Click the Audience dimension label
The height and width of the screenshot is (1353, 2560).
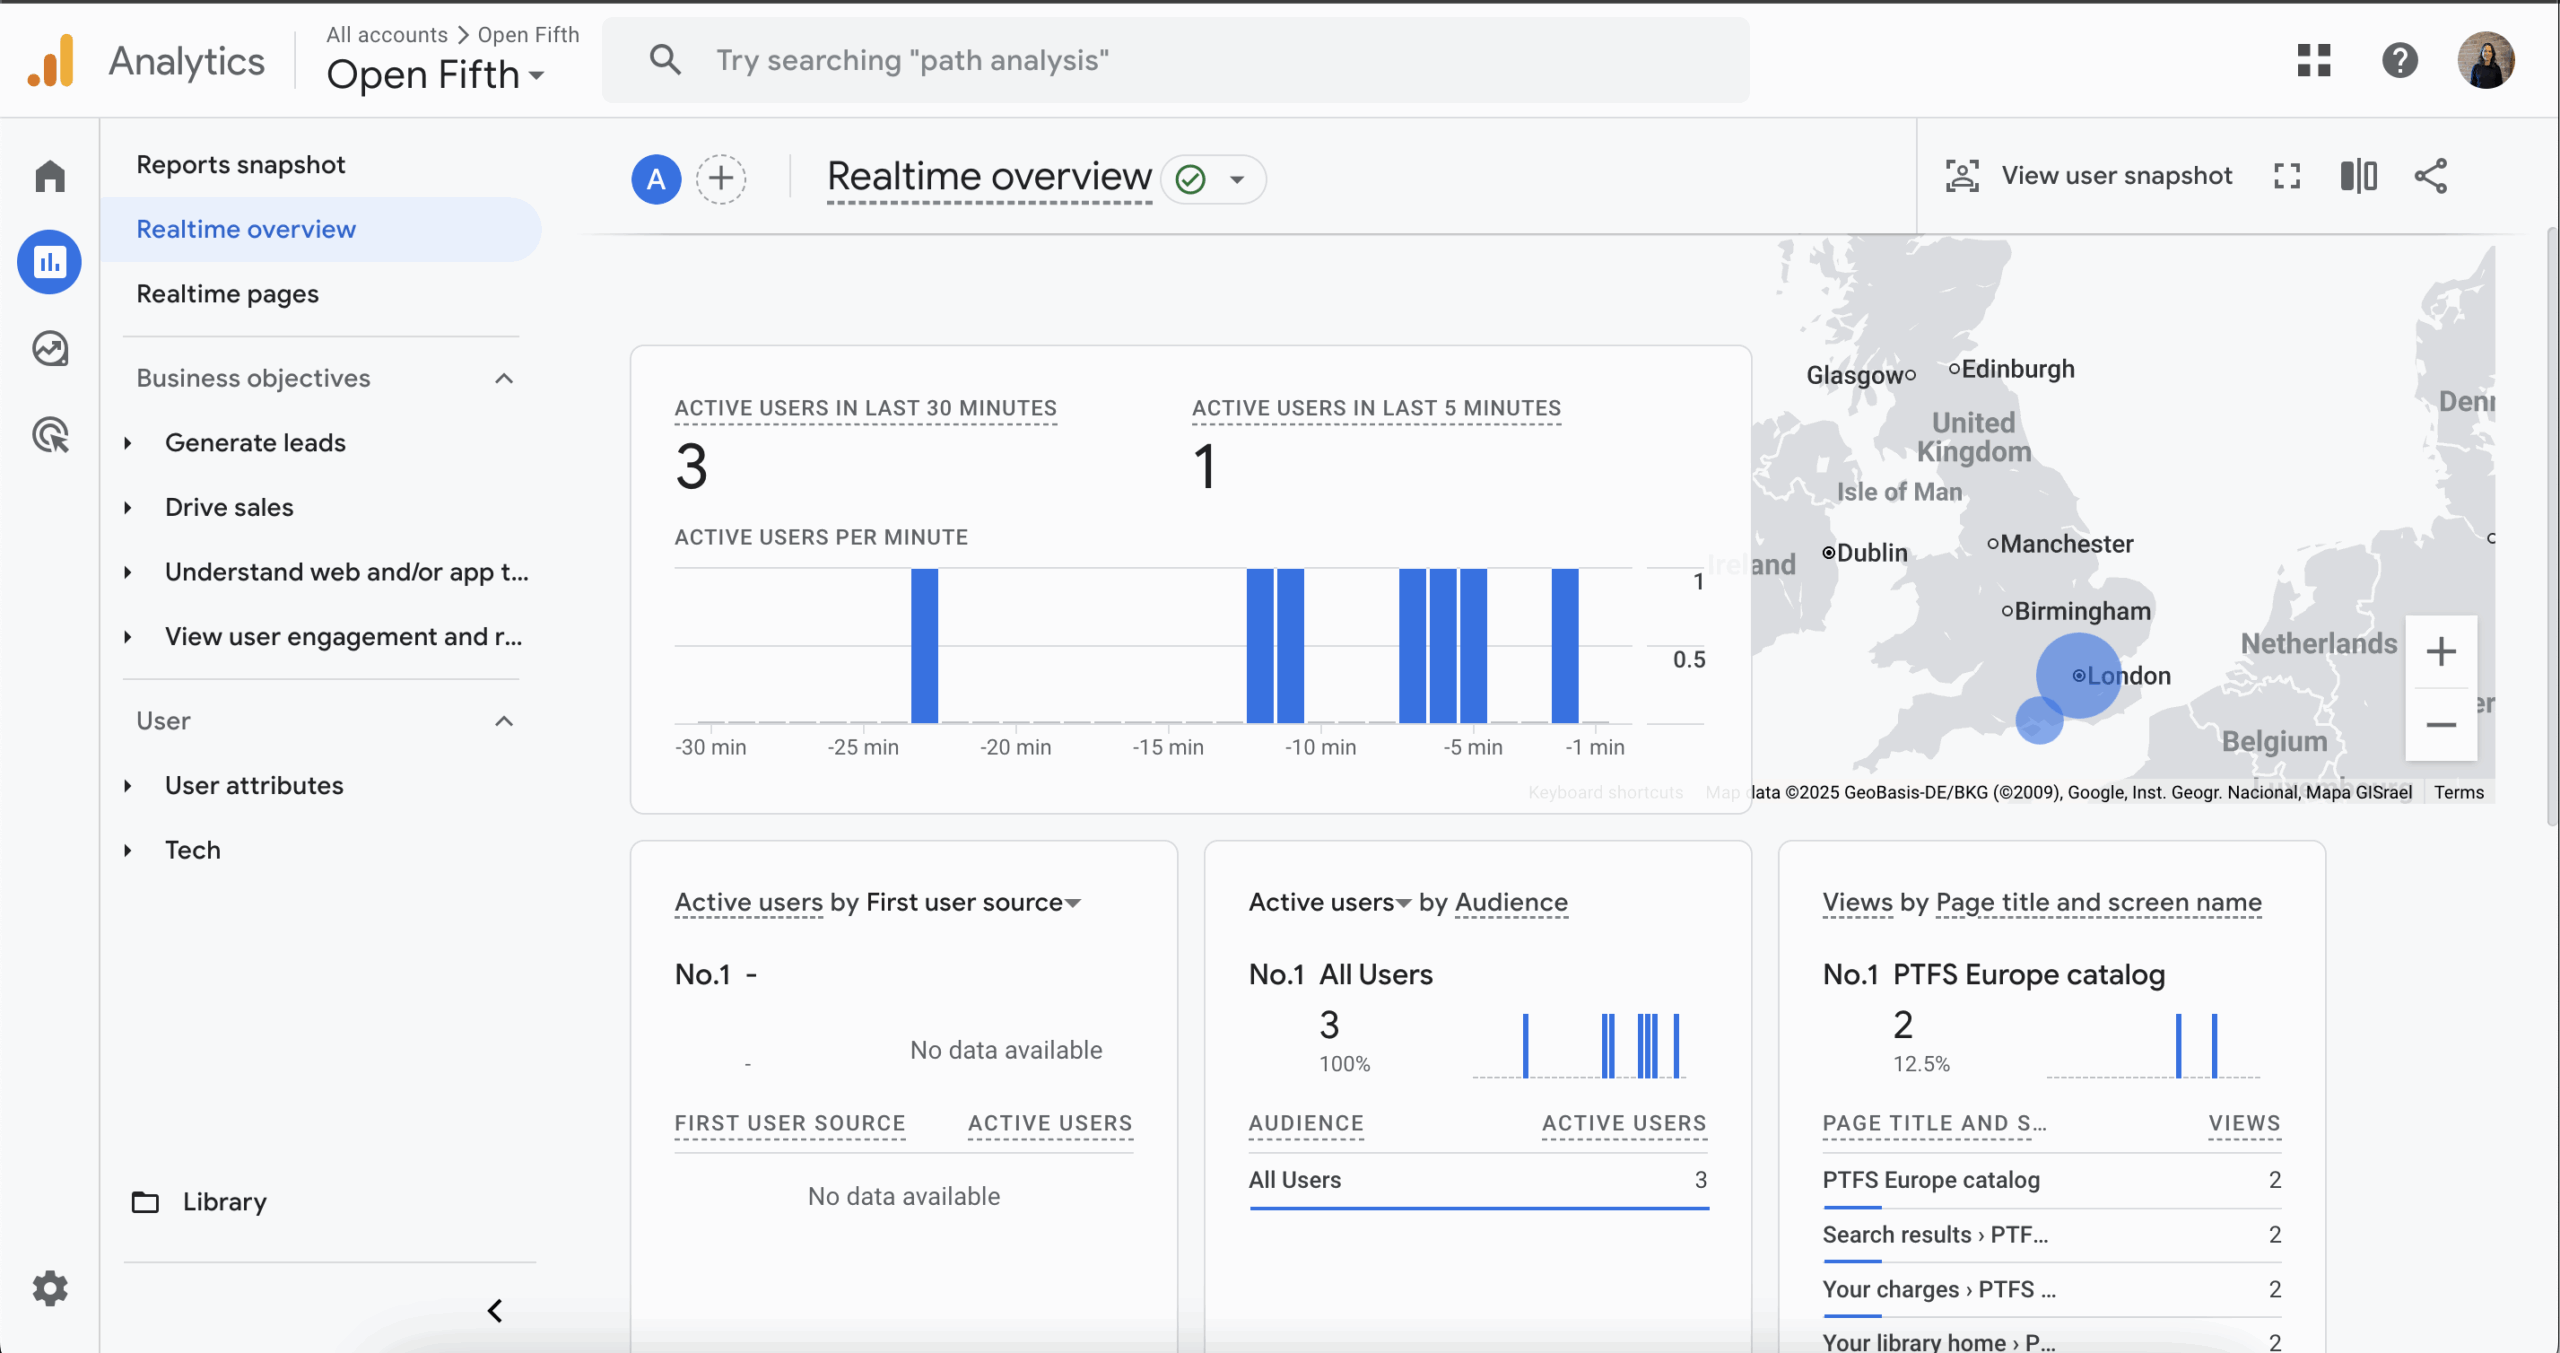[x=1511, y=903]
